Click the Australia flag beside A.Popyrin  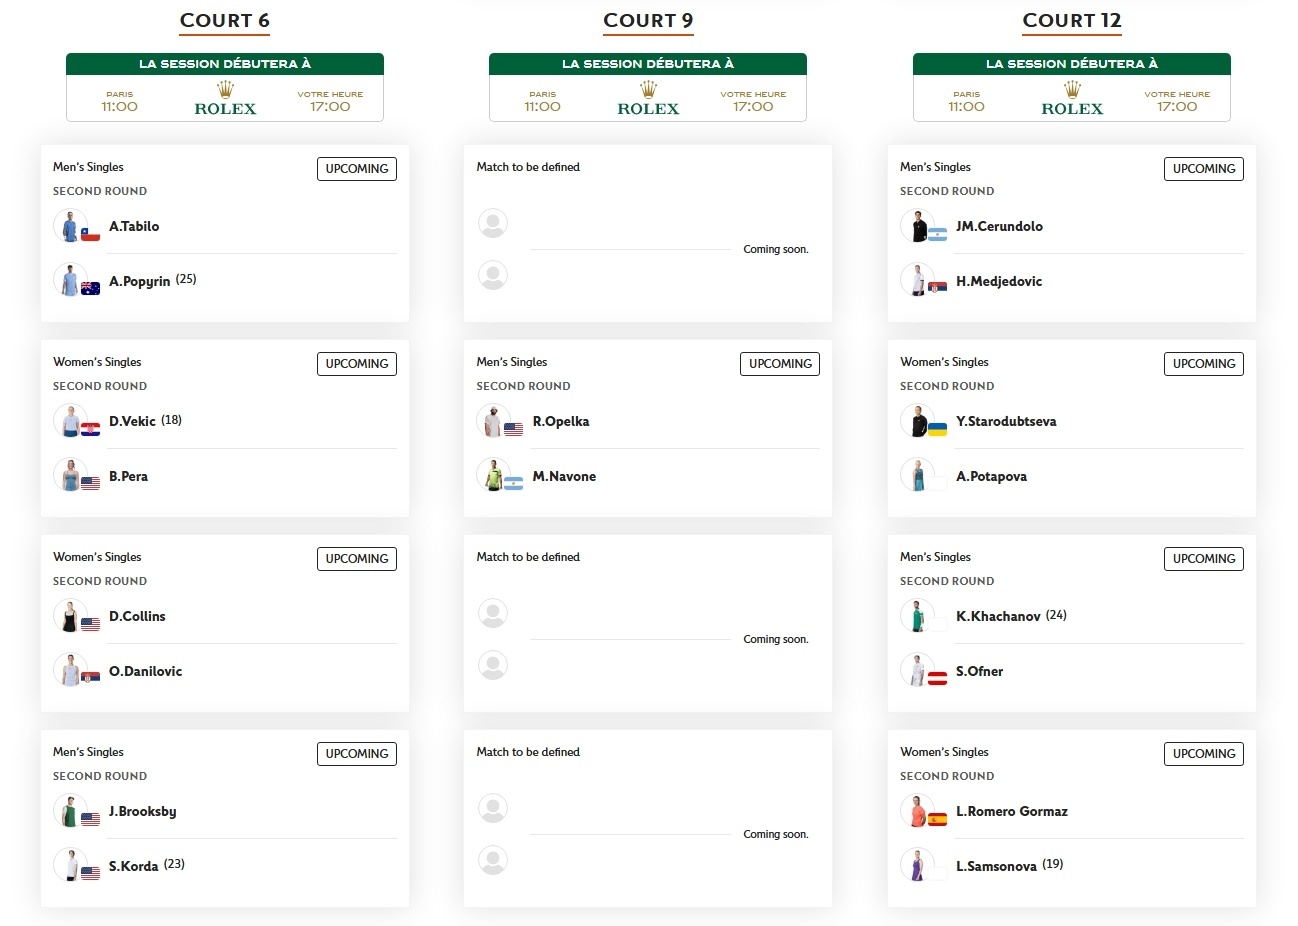pos(90,289)
